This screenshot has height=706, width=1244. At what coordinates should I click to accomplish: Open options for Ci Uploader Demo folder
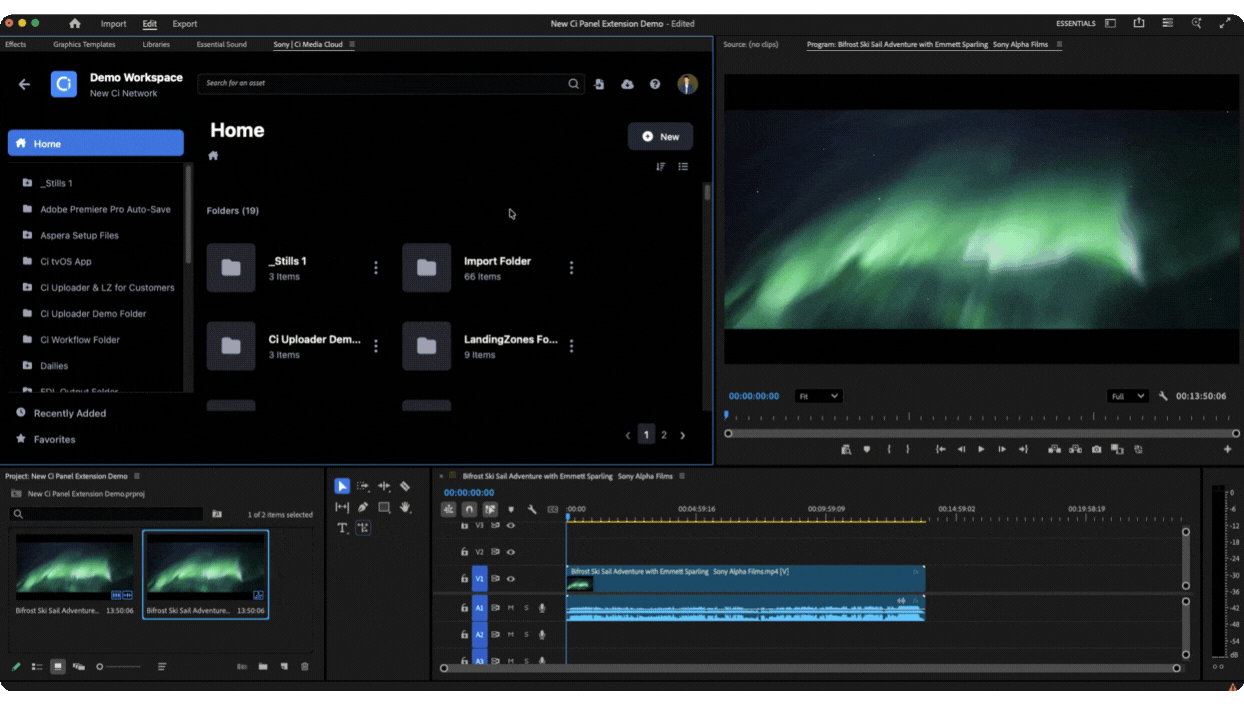point(376,346)
